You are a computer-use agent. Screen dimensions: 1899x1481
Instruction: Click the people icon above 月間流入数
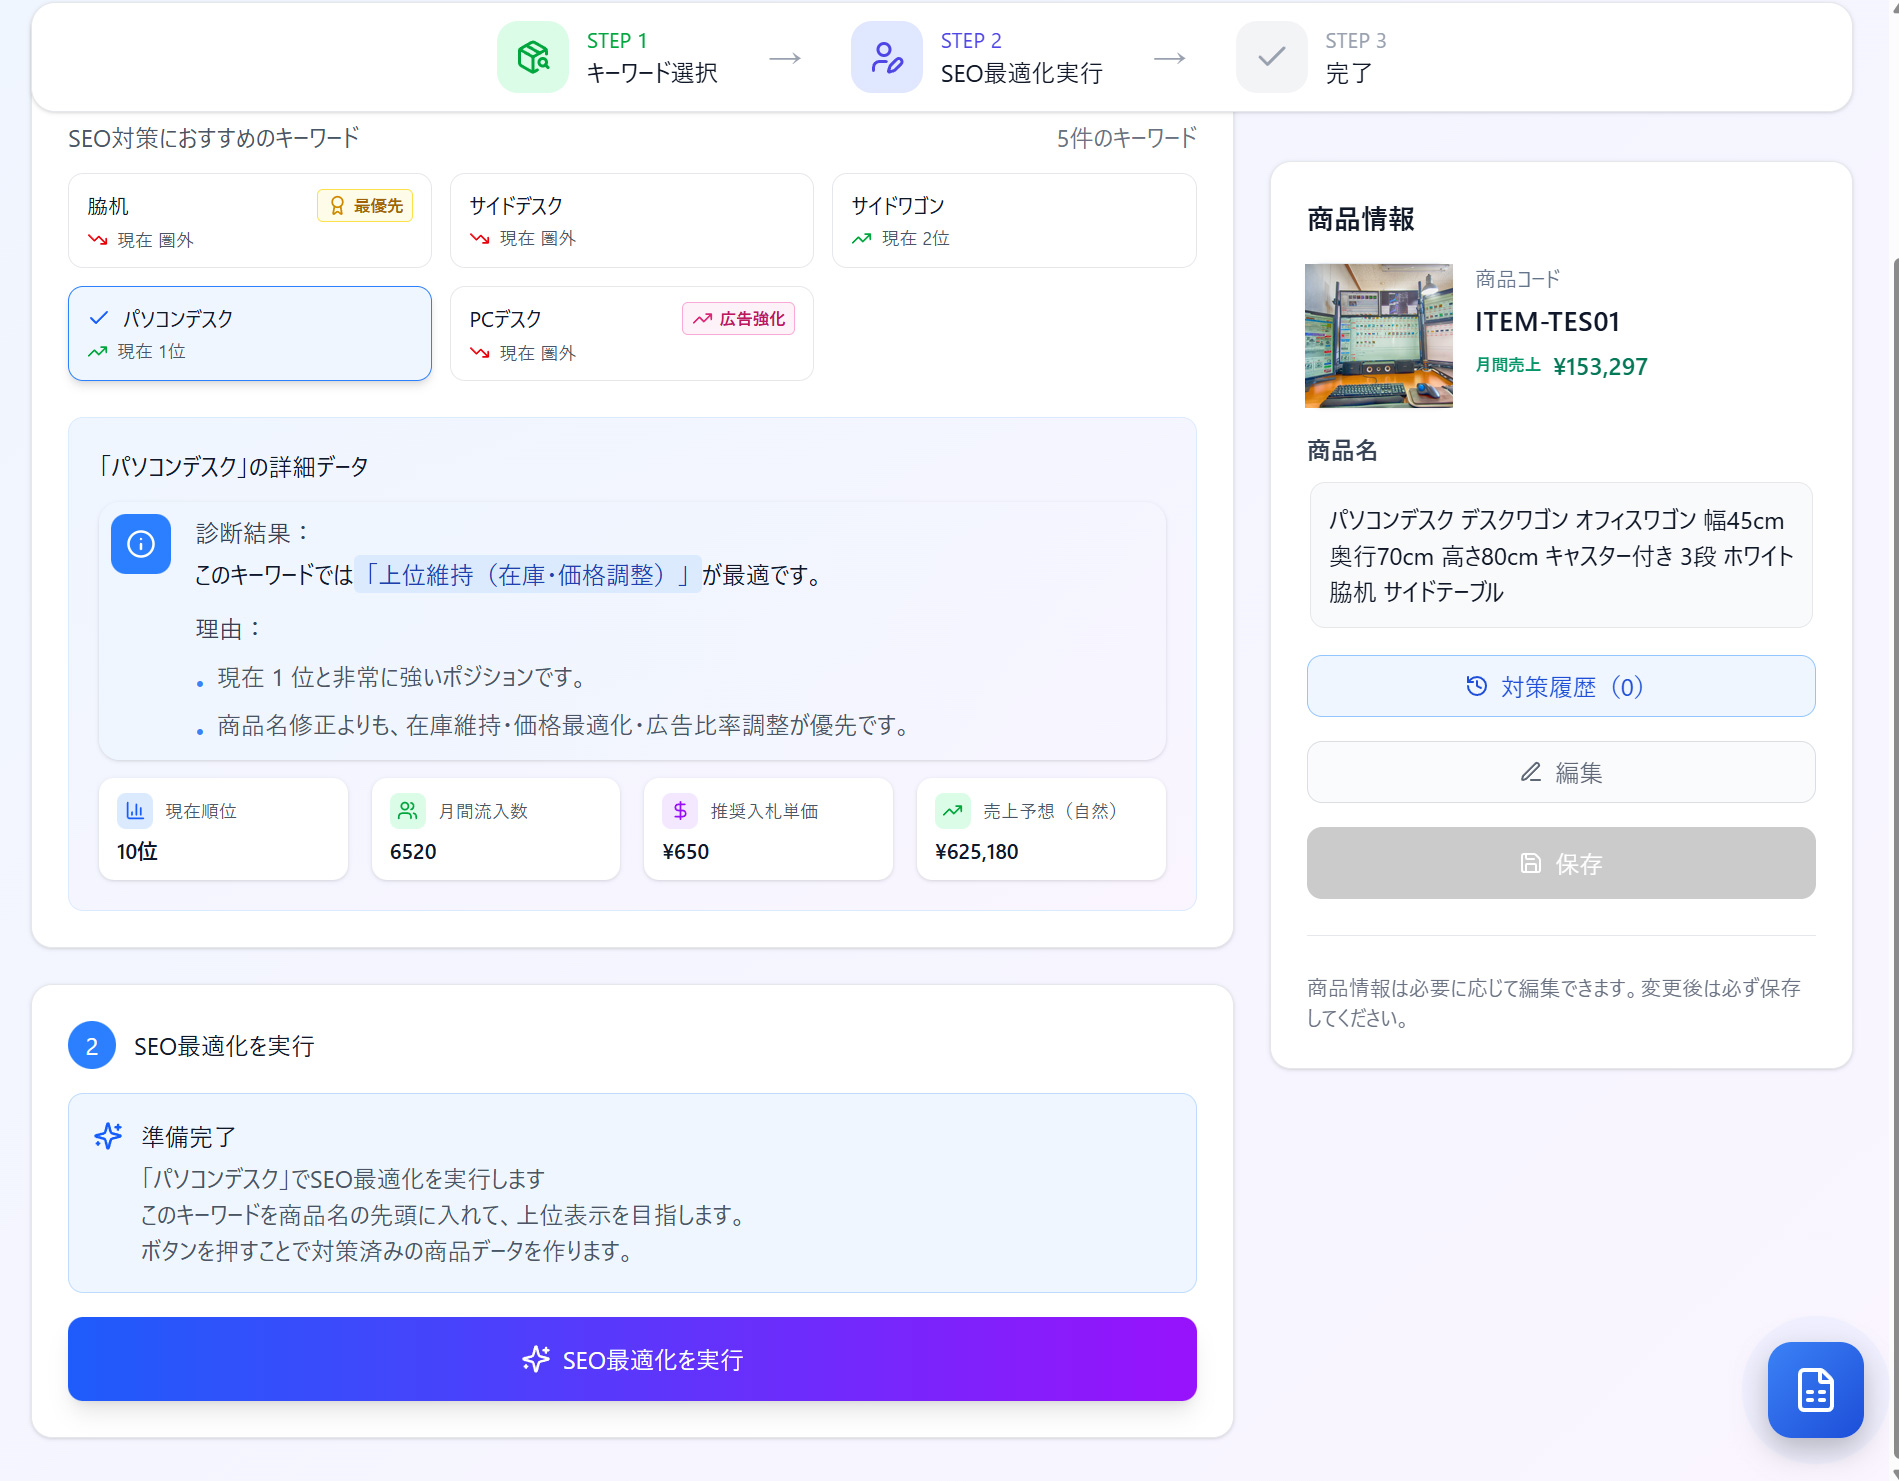(407, 811)
